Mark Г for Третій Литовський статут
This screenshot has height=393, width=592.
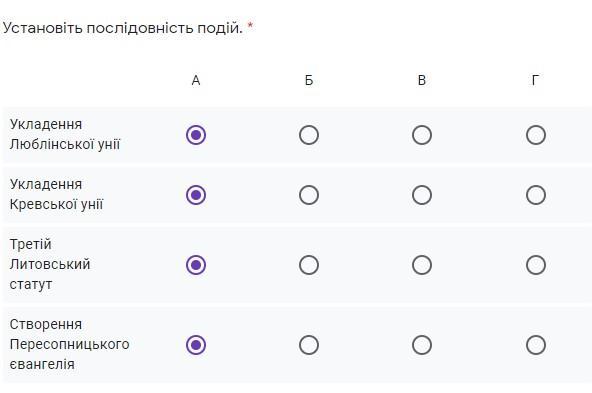(x=535, y=265)
